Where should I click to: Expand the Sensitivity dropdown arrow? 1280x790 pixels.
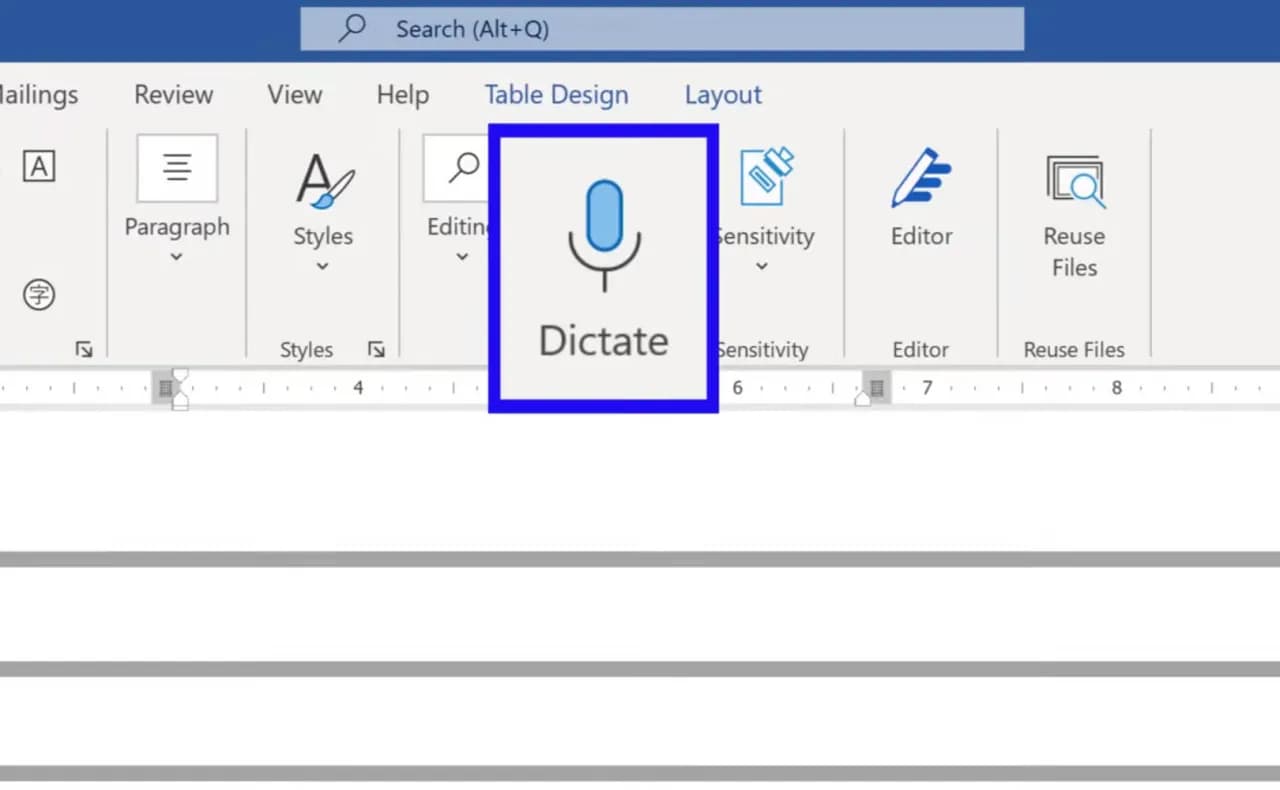(x=762, y=266)
